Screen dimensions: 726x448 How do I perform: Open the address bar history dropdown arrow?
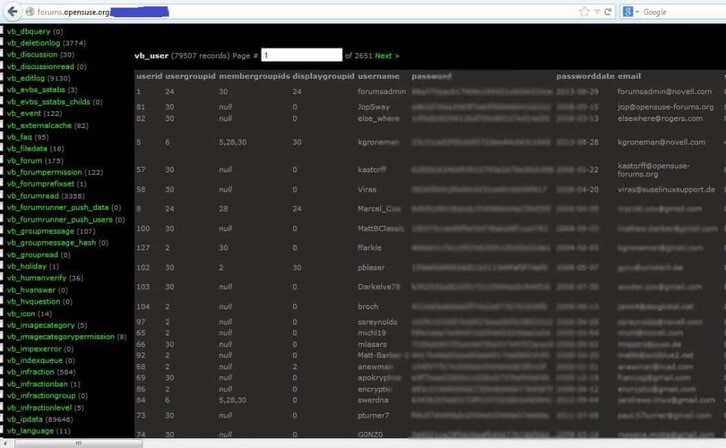597,12
